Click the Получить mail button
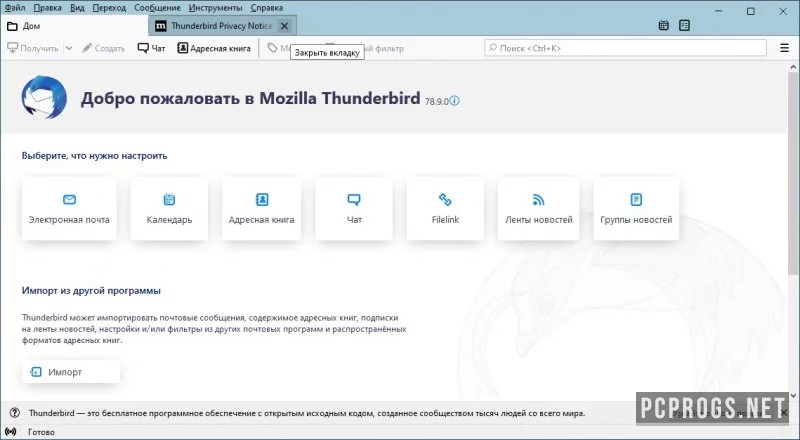The image size is (800, 440). click(33, 48)
